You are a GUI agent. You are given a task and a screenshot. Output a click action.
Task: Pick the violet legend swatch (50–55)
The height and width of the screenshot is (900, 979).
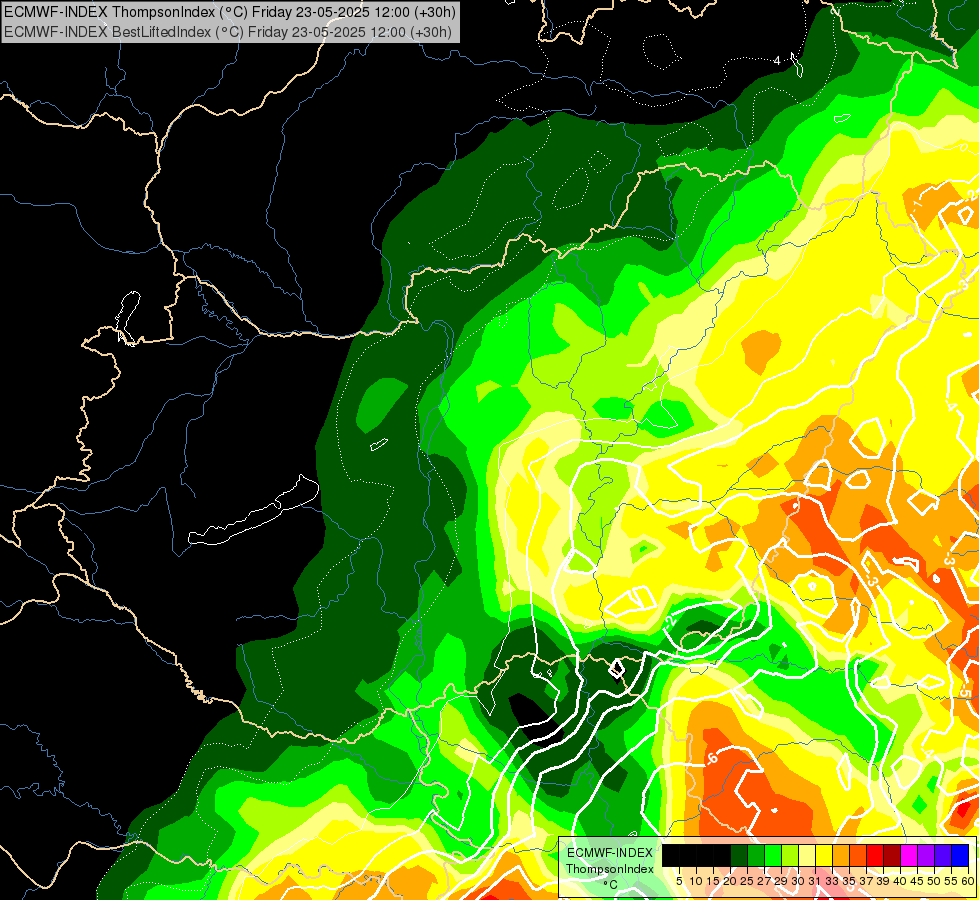pyautogui.click(x=943, y=855)
